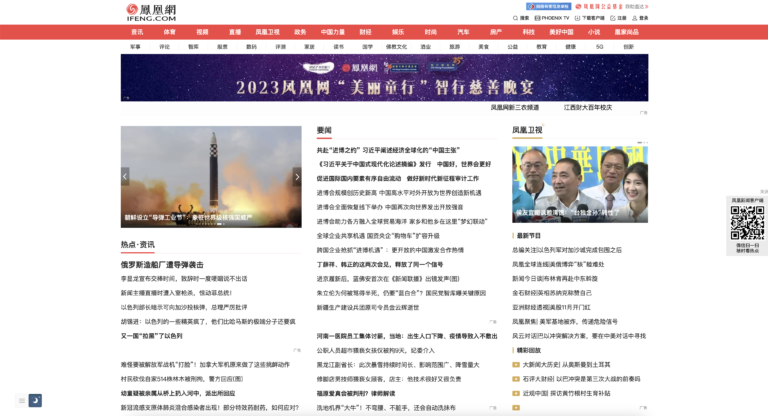Open the 娱乐 nav tab

(x=398, y=32)
